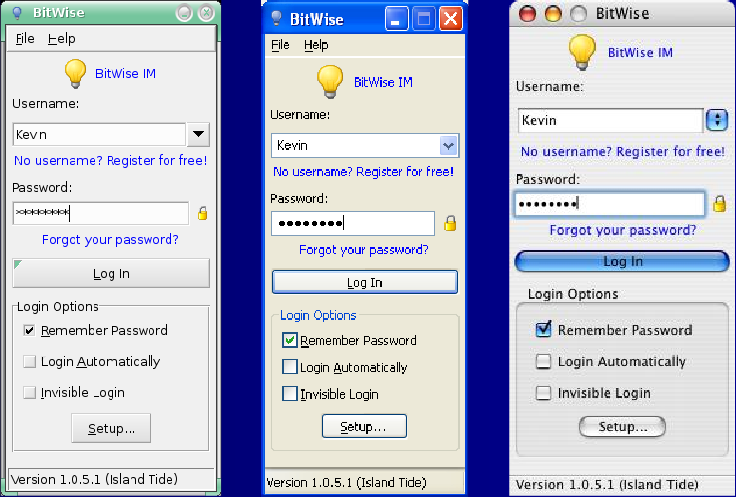Image resolution: width=736 pixels, height=497 pixels.
Task: Click BitWise IM link in the Mac window
Action: pyautogui.click(x=640, y=52)
